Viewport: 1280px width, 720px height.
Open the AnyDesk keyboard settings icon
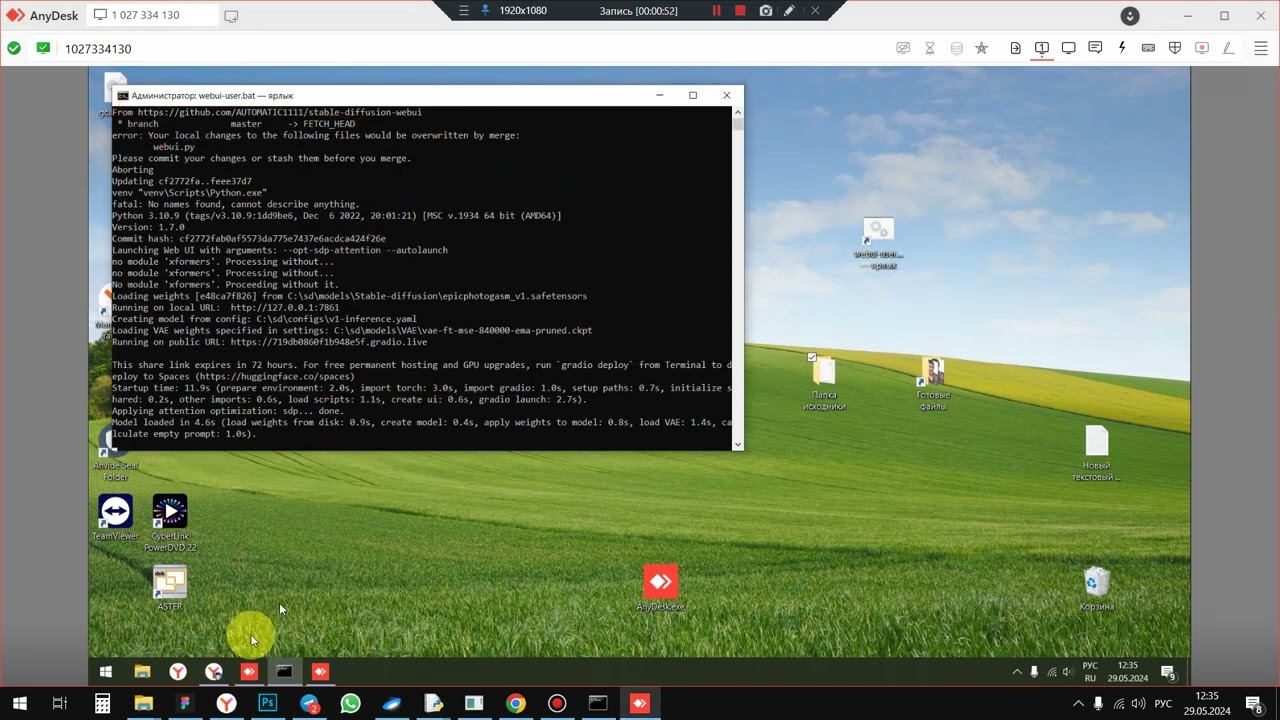pyautogui.click(x=1148, y=48)
